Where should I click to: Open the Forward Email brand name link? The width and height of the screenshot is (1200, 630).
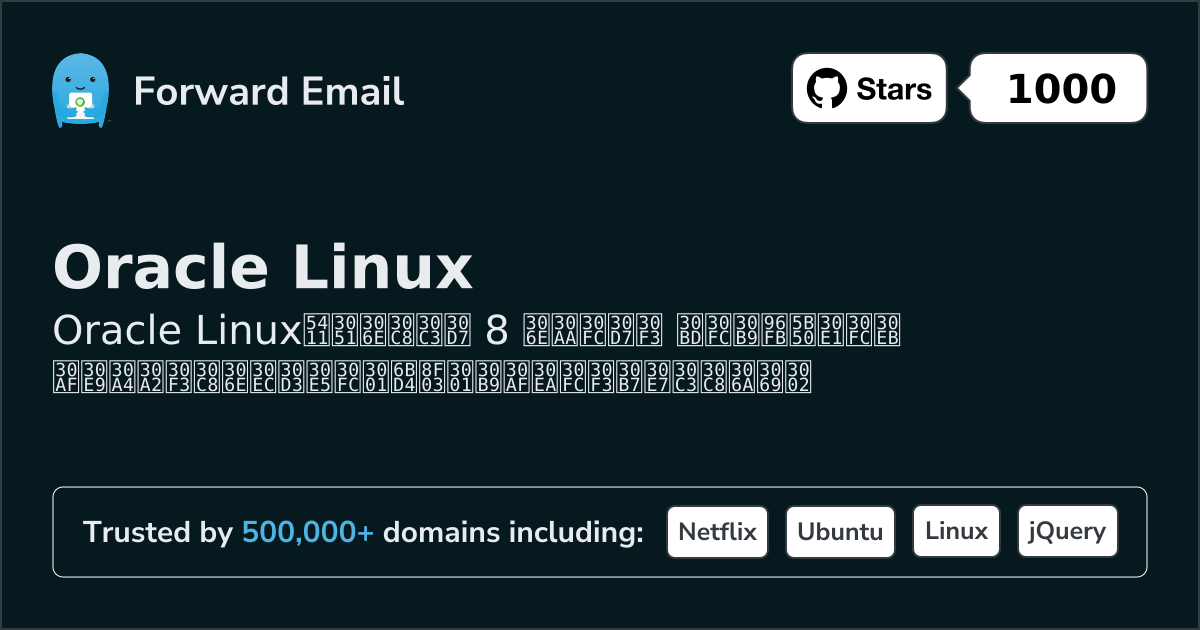268,91
